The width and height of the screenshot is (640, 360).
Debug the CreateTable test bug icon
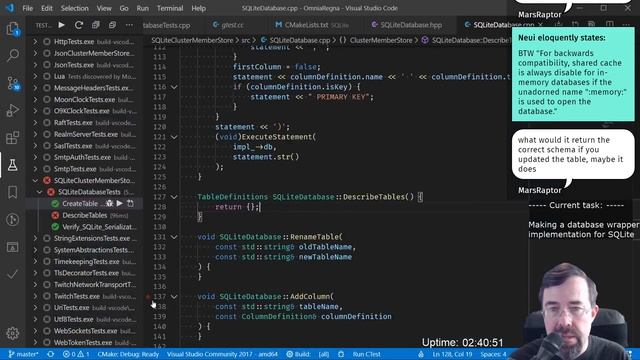point(109,203)
